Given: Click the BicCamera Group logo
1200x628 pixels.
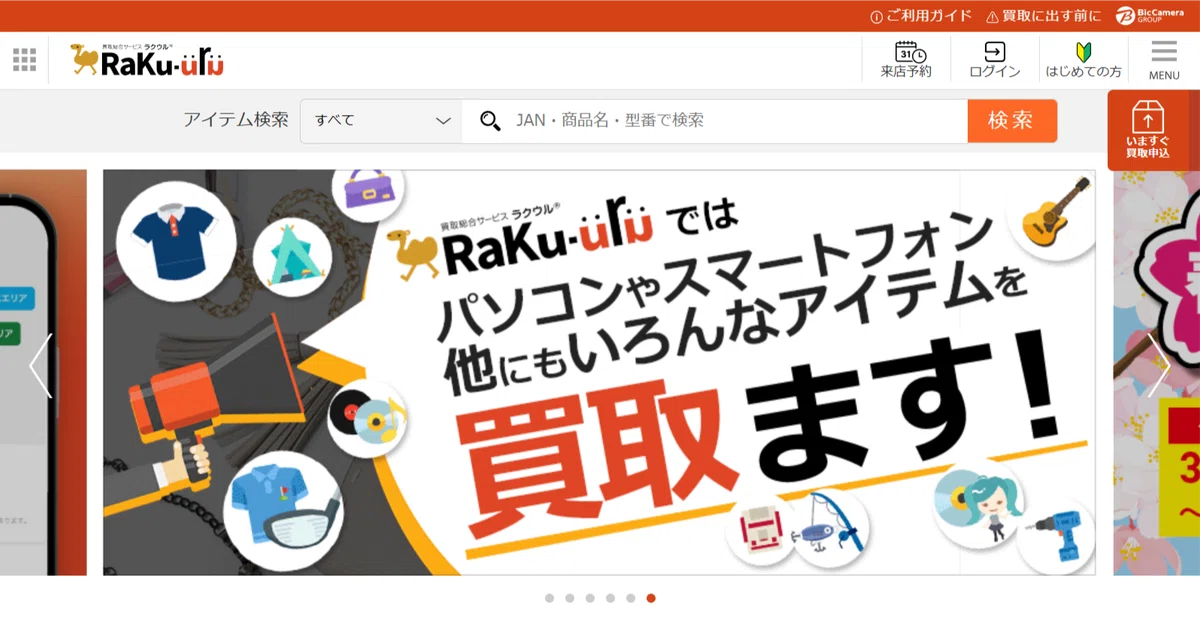Looking at the screenshot, I should point(1151,15).
